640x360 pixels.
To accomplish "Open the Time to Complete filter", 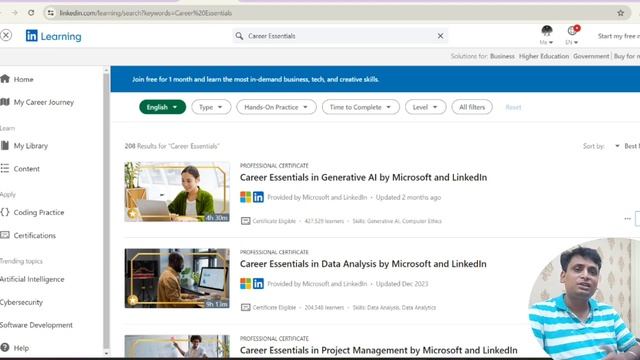I will pyautogui.click(x=361, y=107).
